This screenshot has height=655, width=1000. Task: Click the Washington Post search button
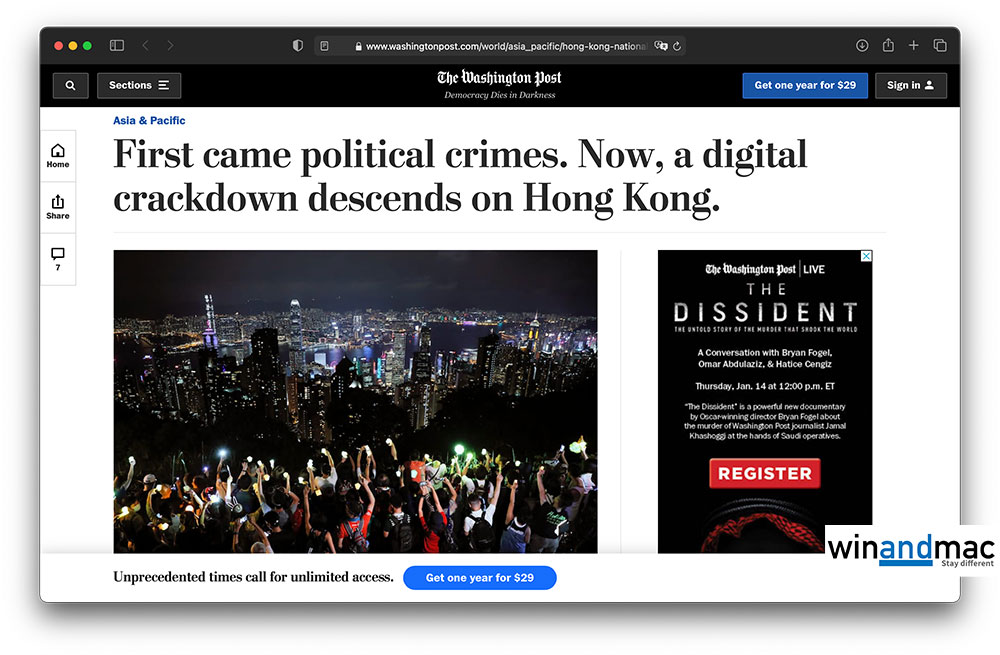[x=71, y=85]
